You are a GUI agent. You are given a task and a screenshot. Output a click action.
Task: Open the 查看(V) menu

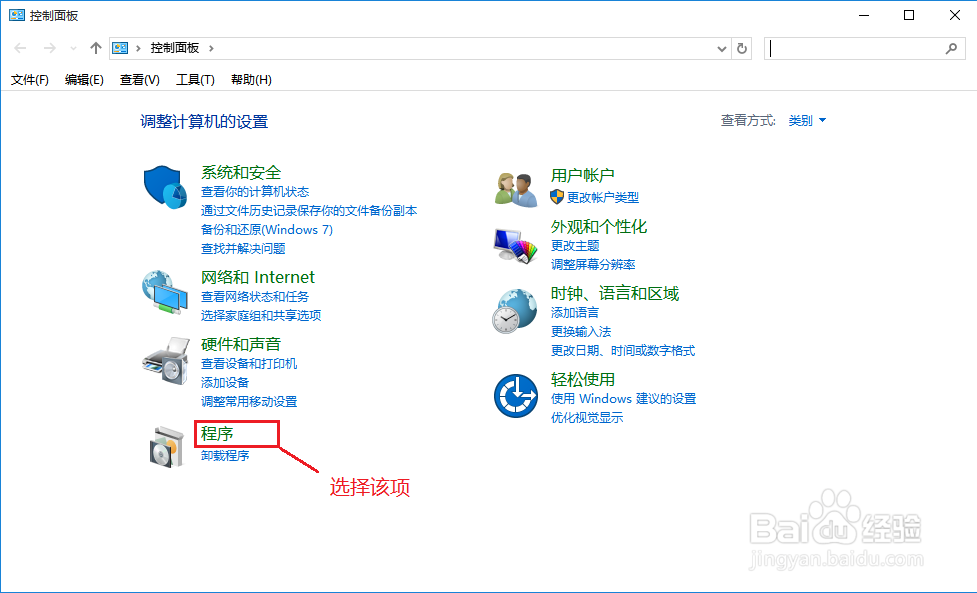click(139, 79)
